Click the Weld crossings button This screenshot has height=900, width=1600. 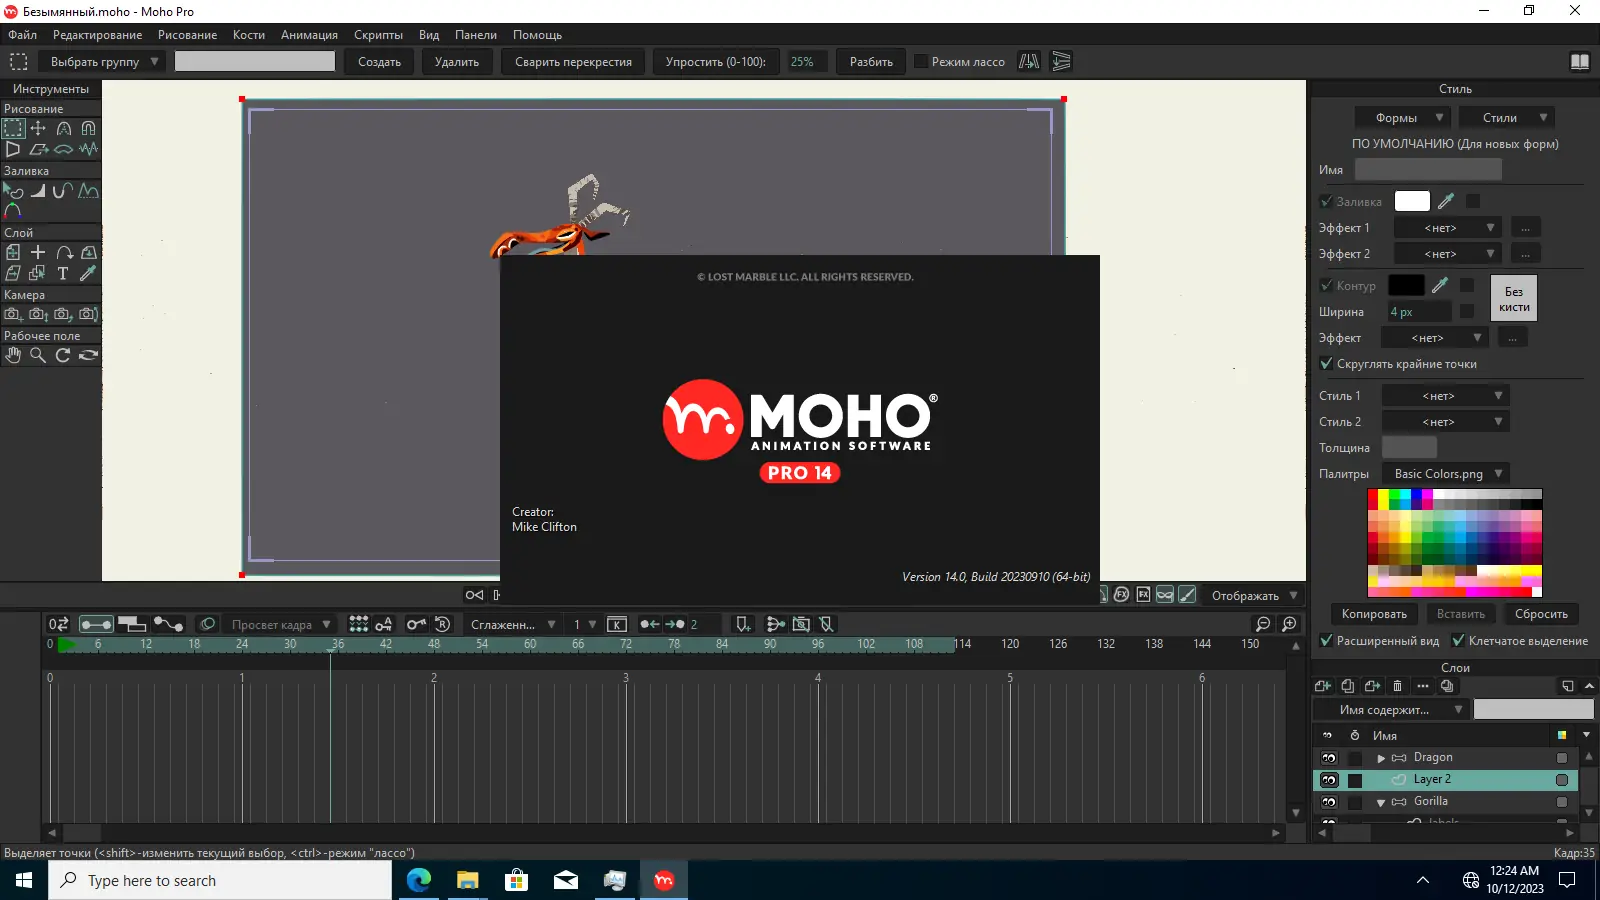[573, 62]
